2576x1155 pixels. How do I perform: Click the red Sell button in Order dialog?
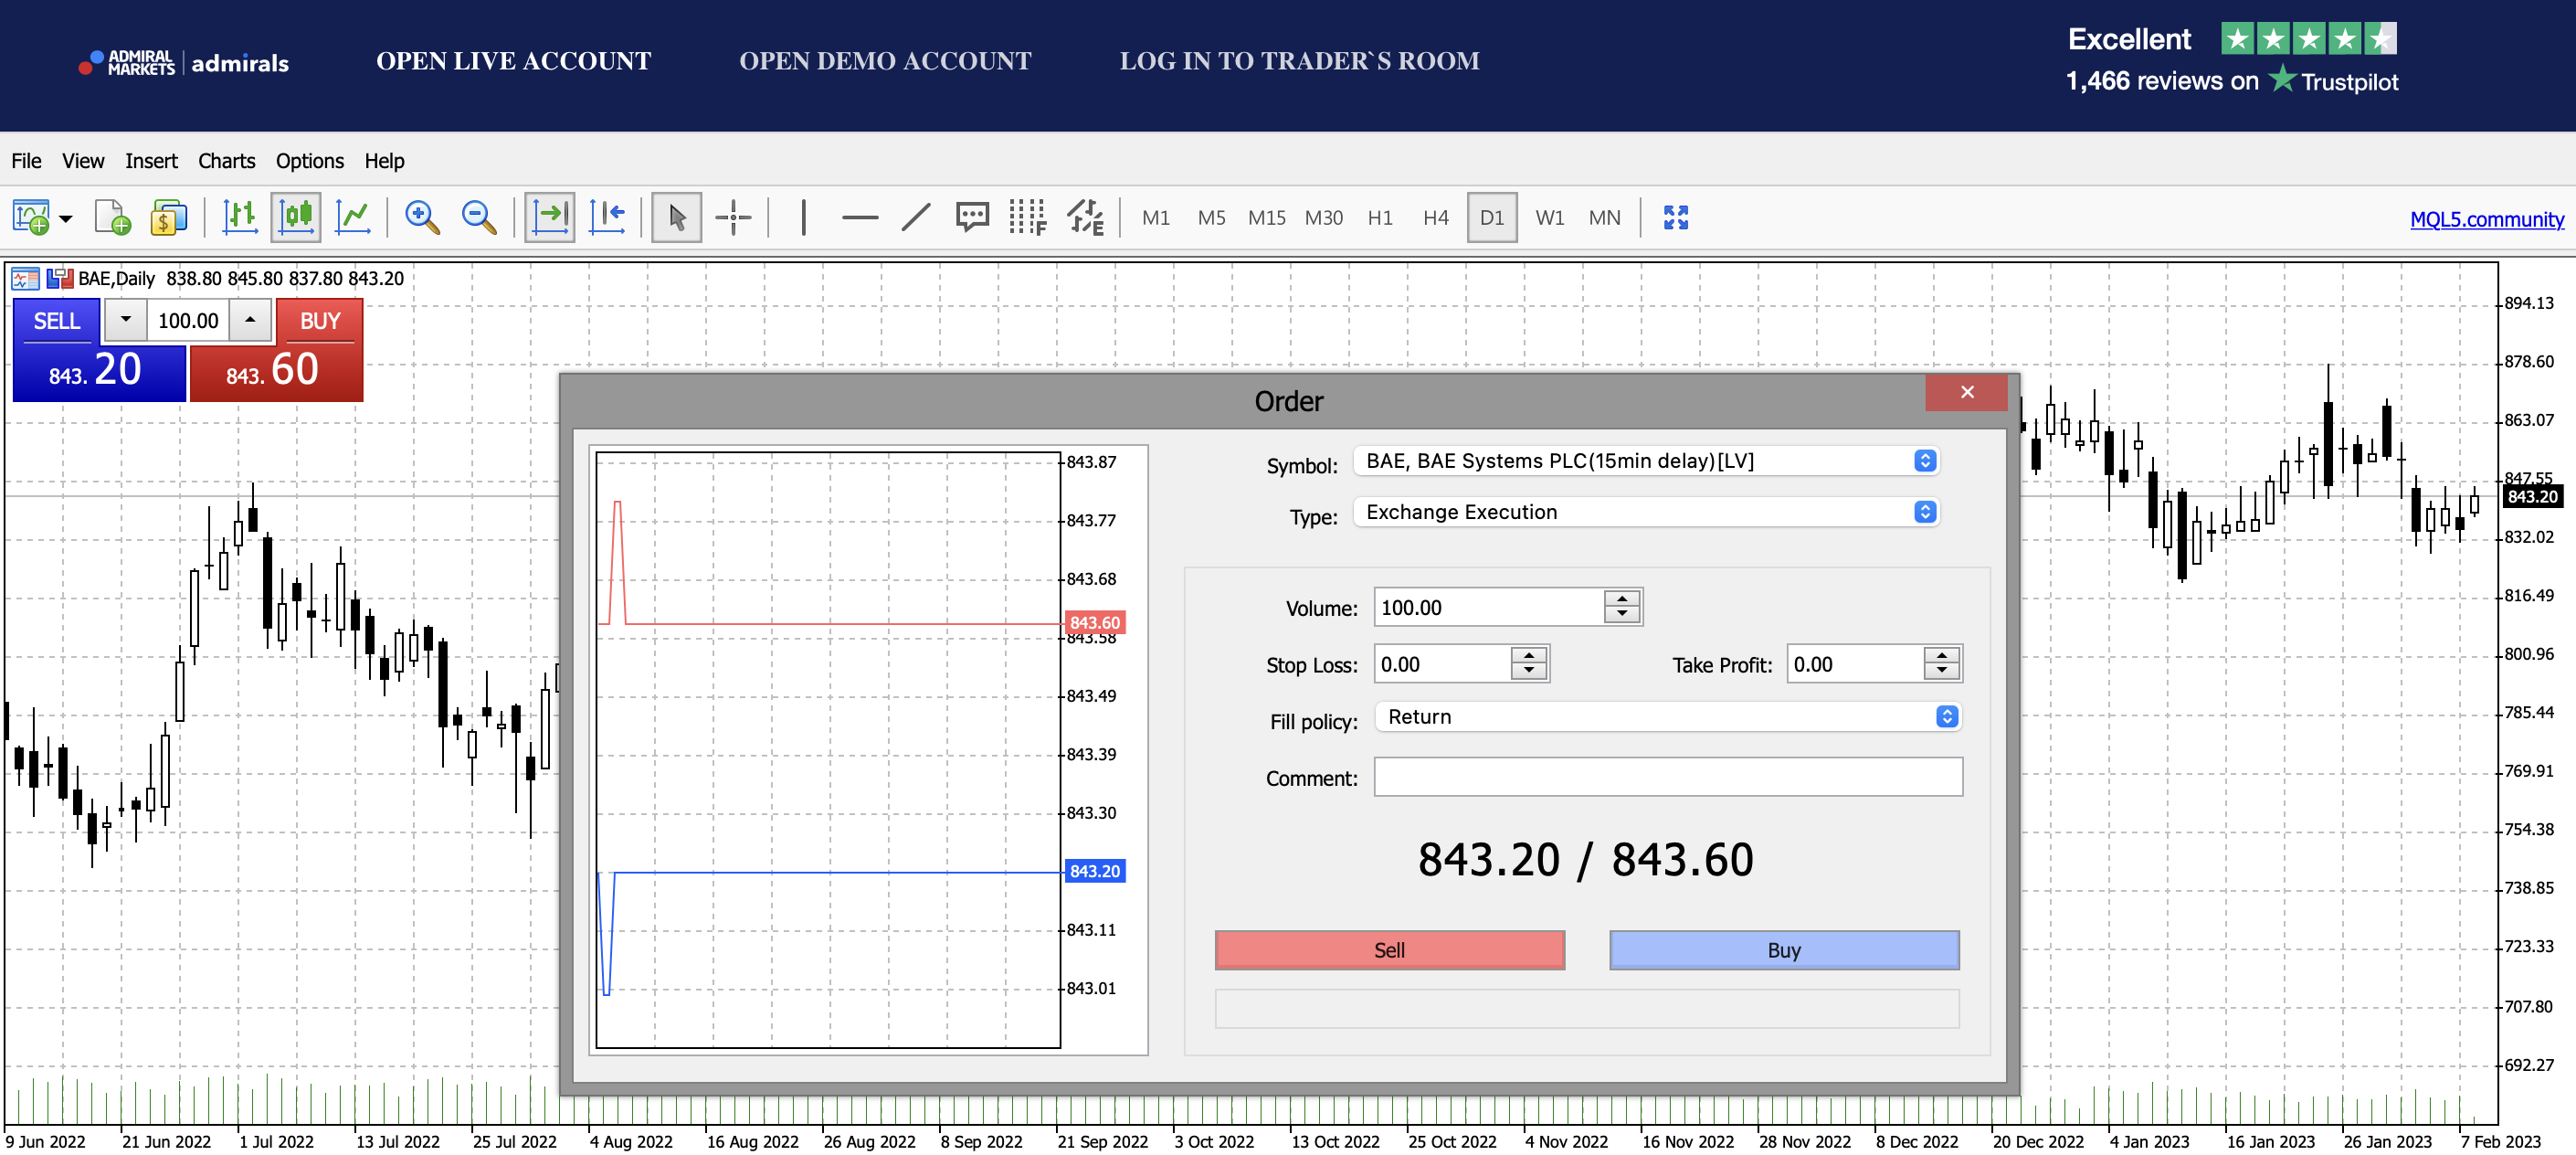[x=1389, y=950]
